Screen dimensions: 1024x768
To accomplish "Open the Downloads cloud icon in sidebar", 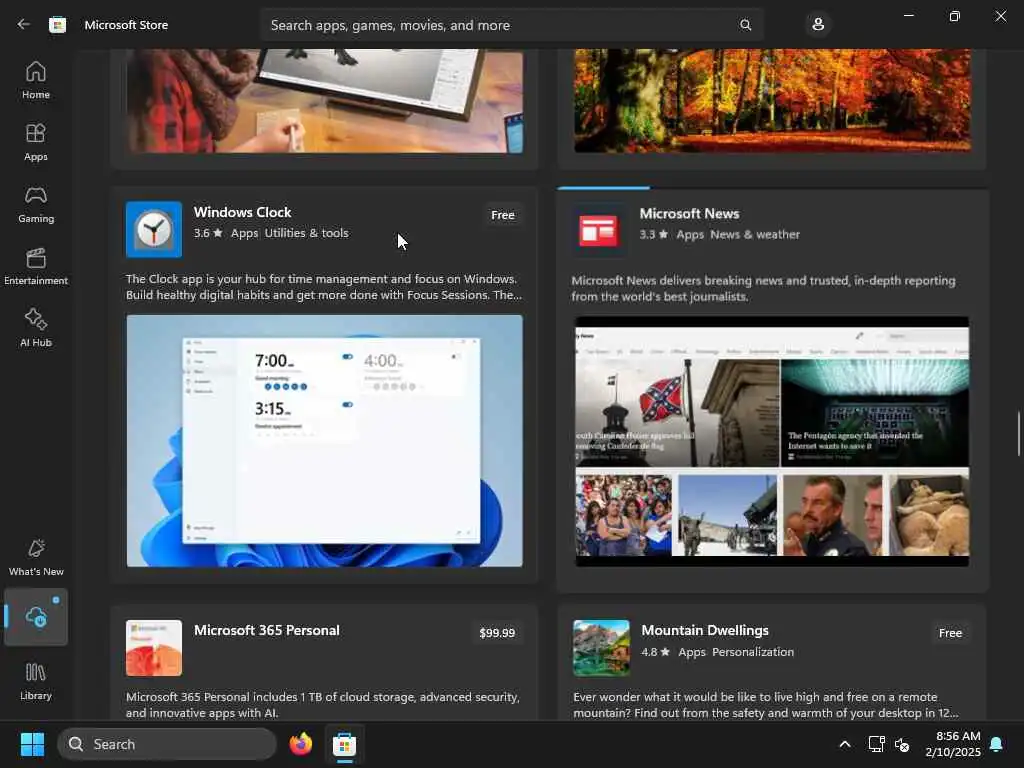I will click(x=36, y=616).
